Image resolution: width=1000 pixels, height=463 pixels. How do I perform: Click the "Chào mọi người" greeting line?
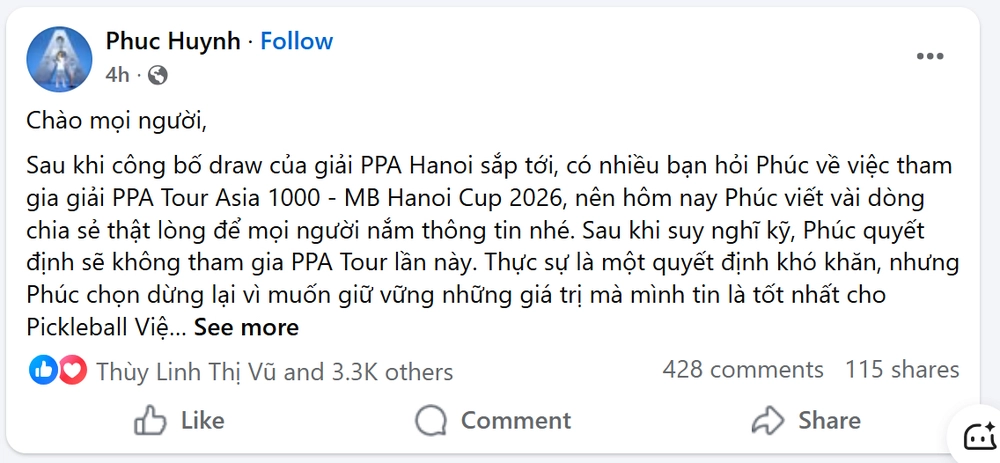pyautogui.click(x=117, y=122)
